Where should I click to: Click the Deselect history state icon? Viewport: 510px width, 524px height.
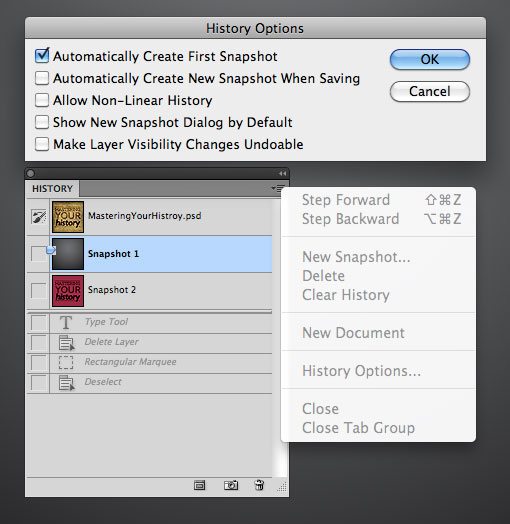66,383
